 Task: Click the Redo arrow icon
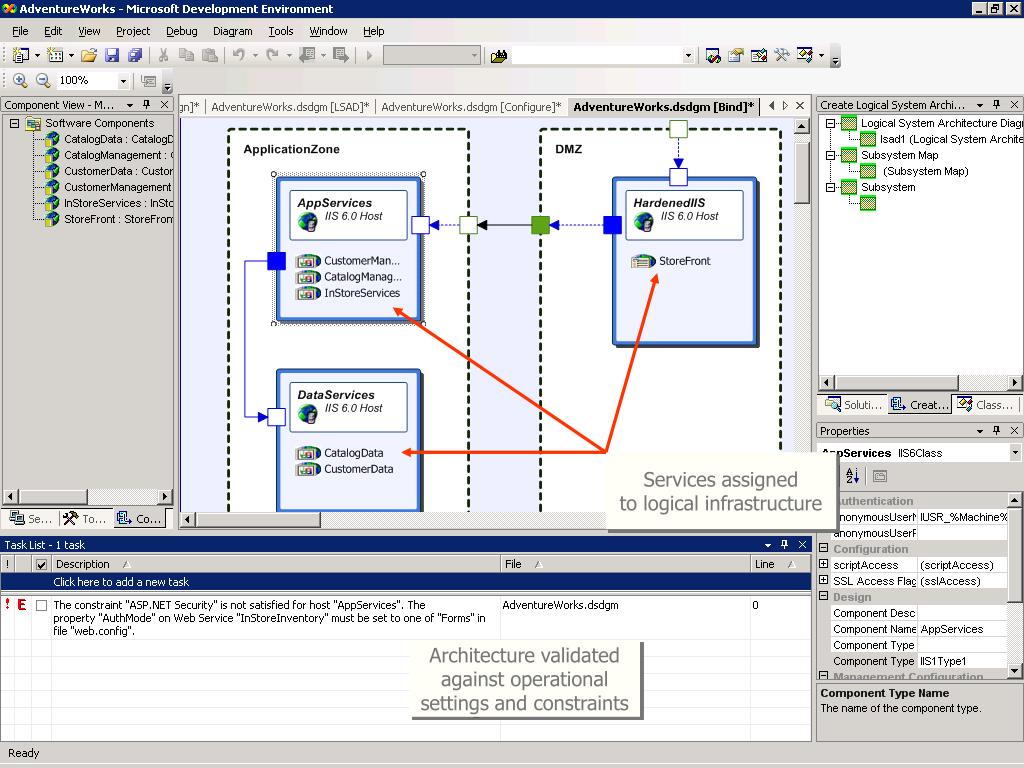[272, 56]
